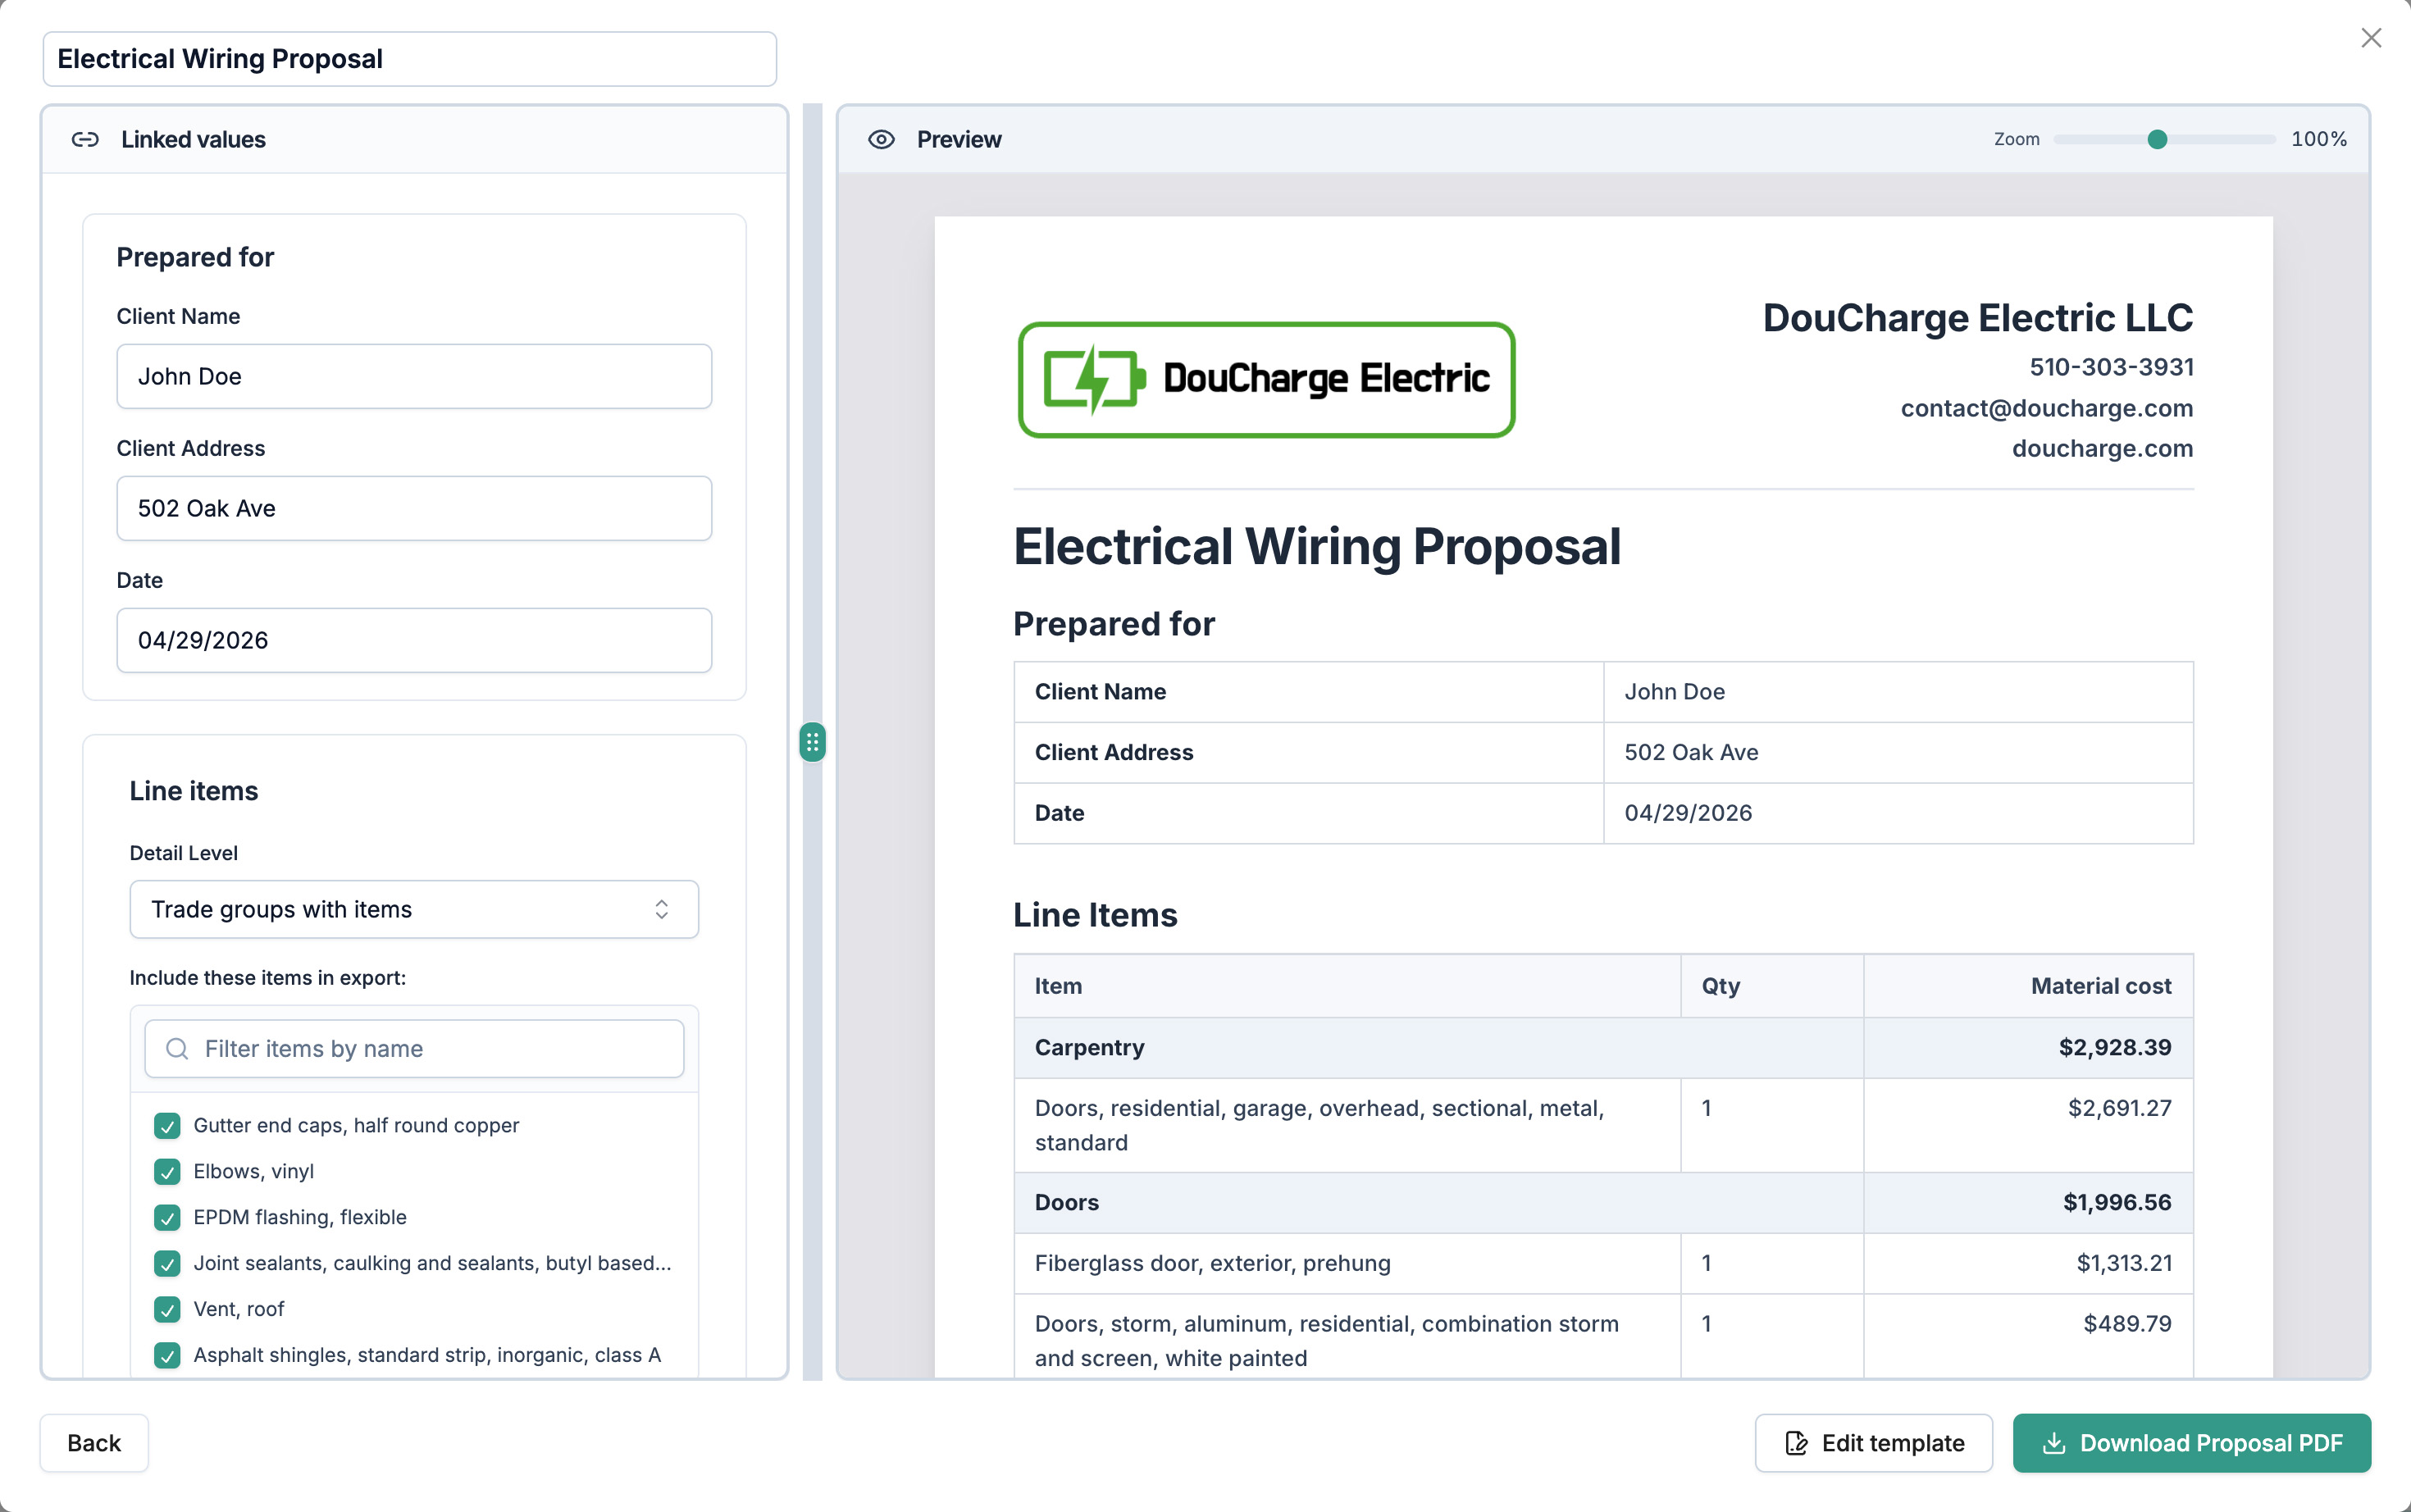Click 502 Oak Ave in preview table

1690,752
